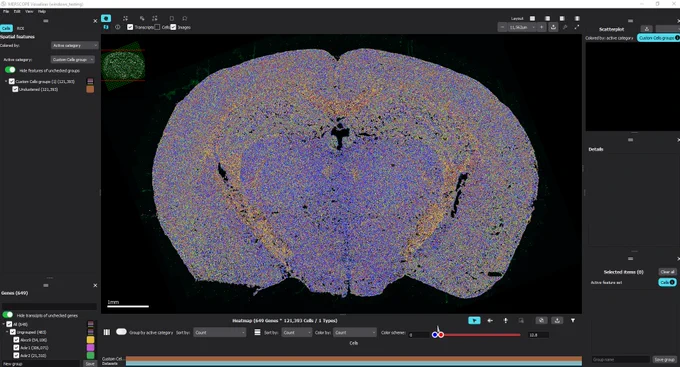Close the Genes panel
The image size is (680, 367).
[95, 285]
